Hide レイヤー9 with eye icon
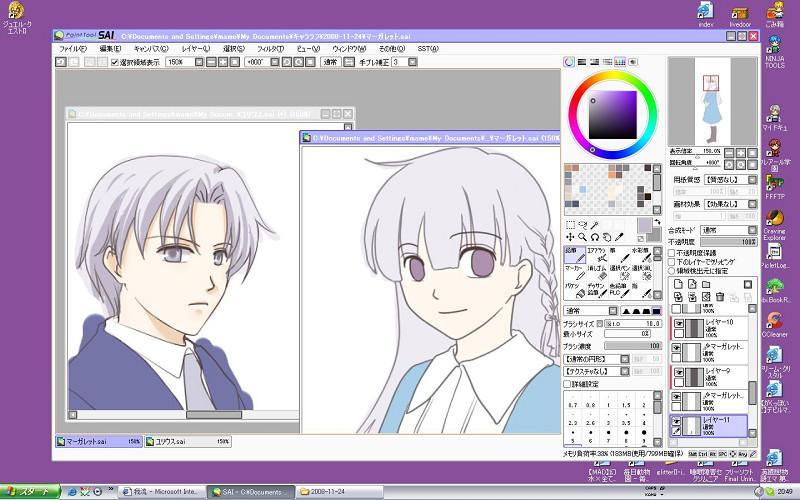The width and height of the screenshot is (800, 500). click(x=679, y=372)
